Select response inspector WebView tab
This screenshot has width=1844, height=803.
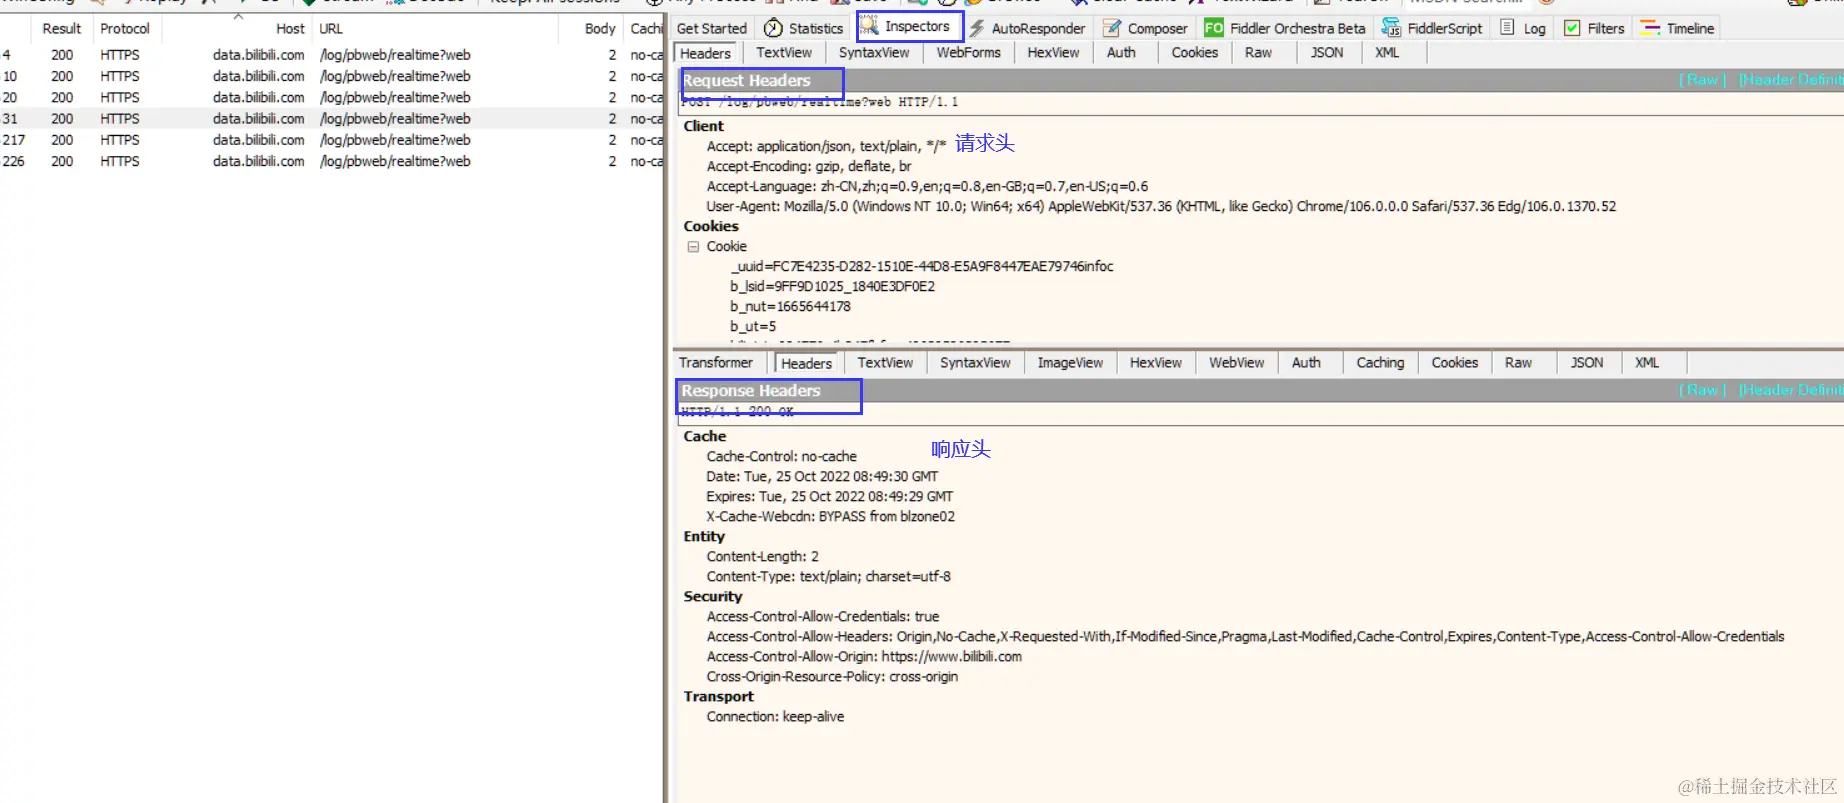point(1236,363)
